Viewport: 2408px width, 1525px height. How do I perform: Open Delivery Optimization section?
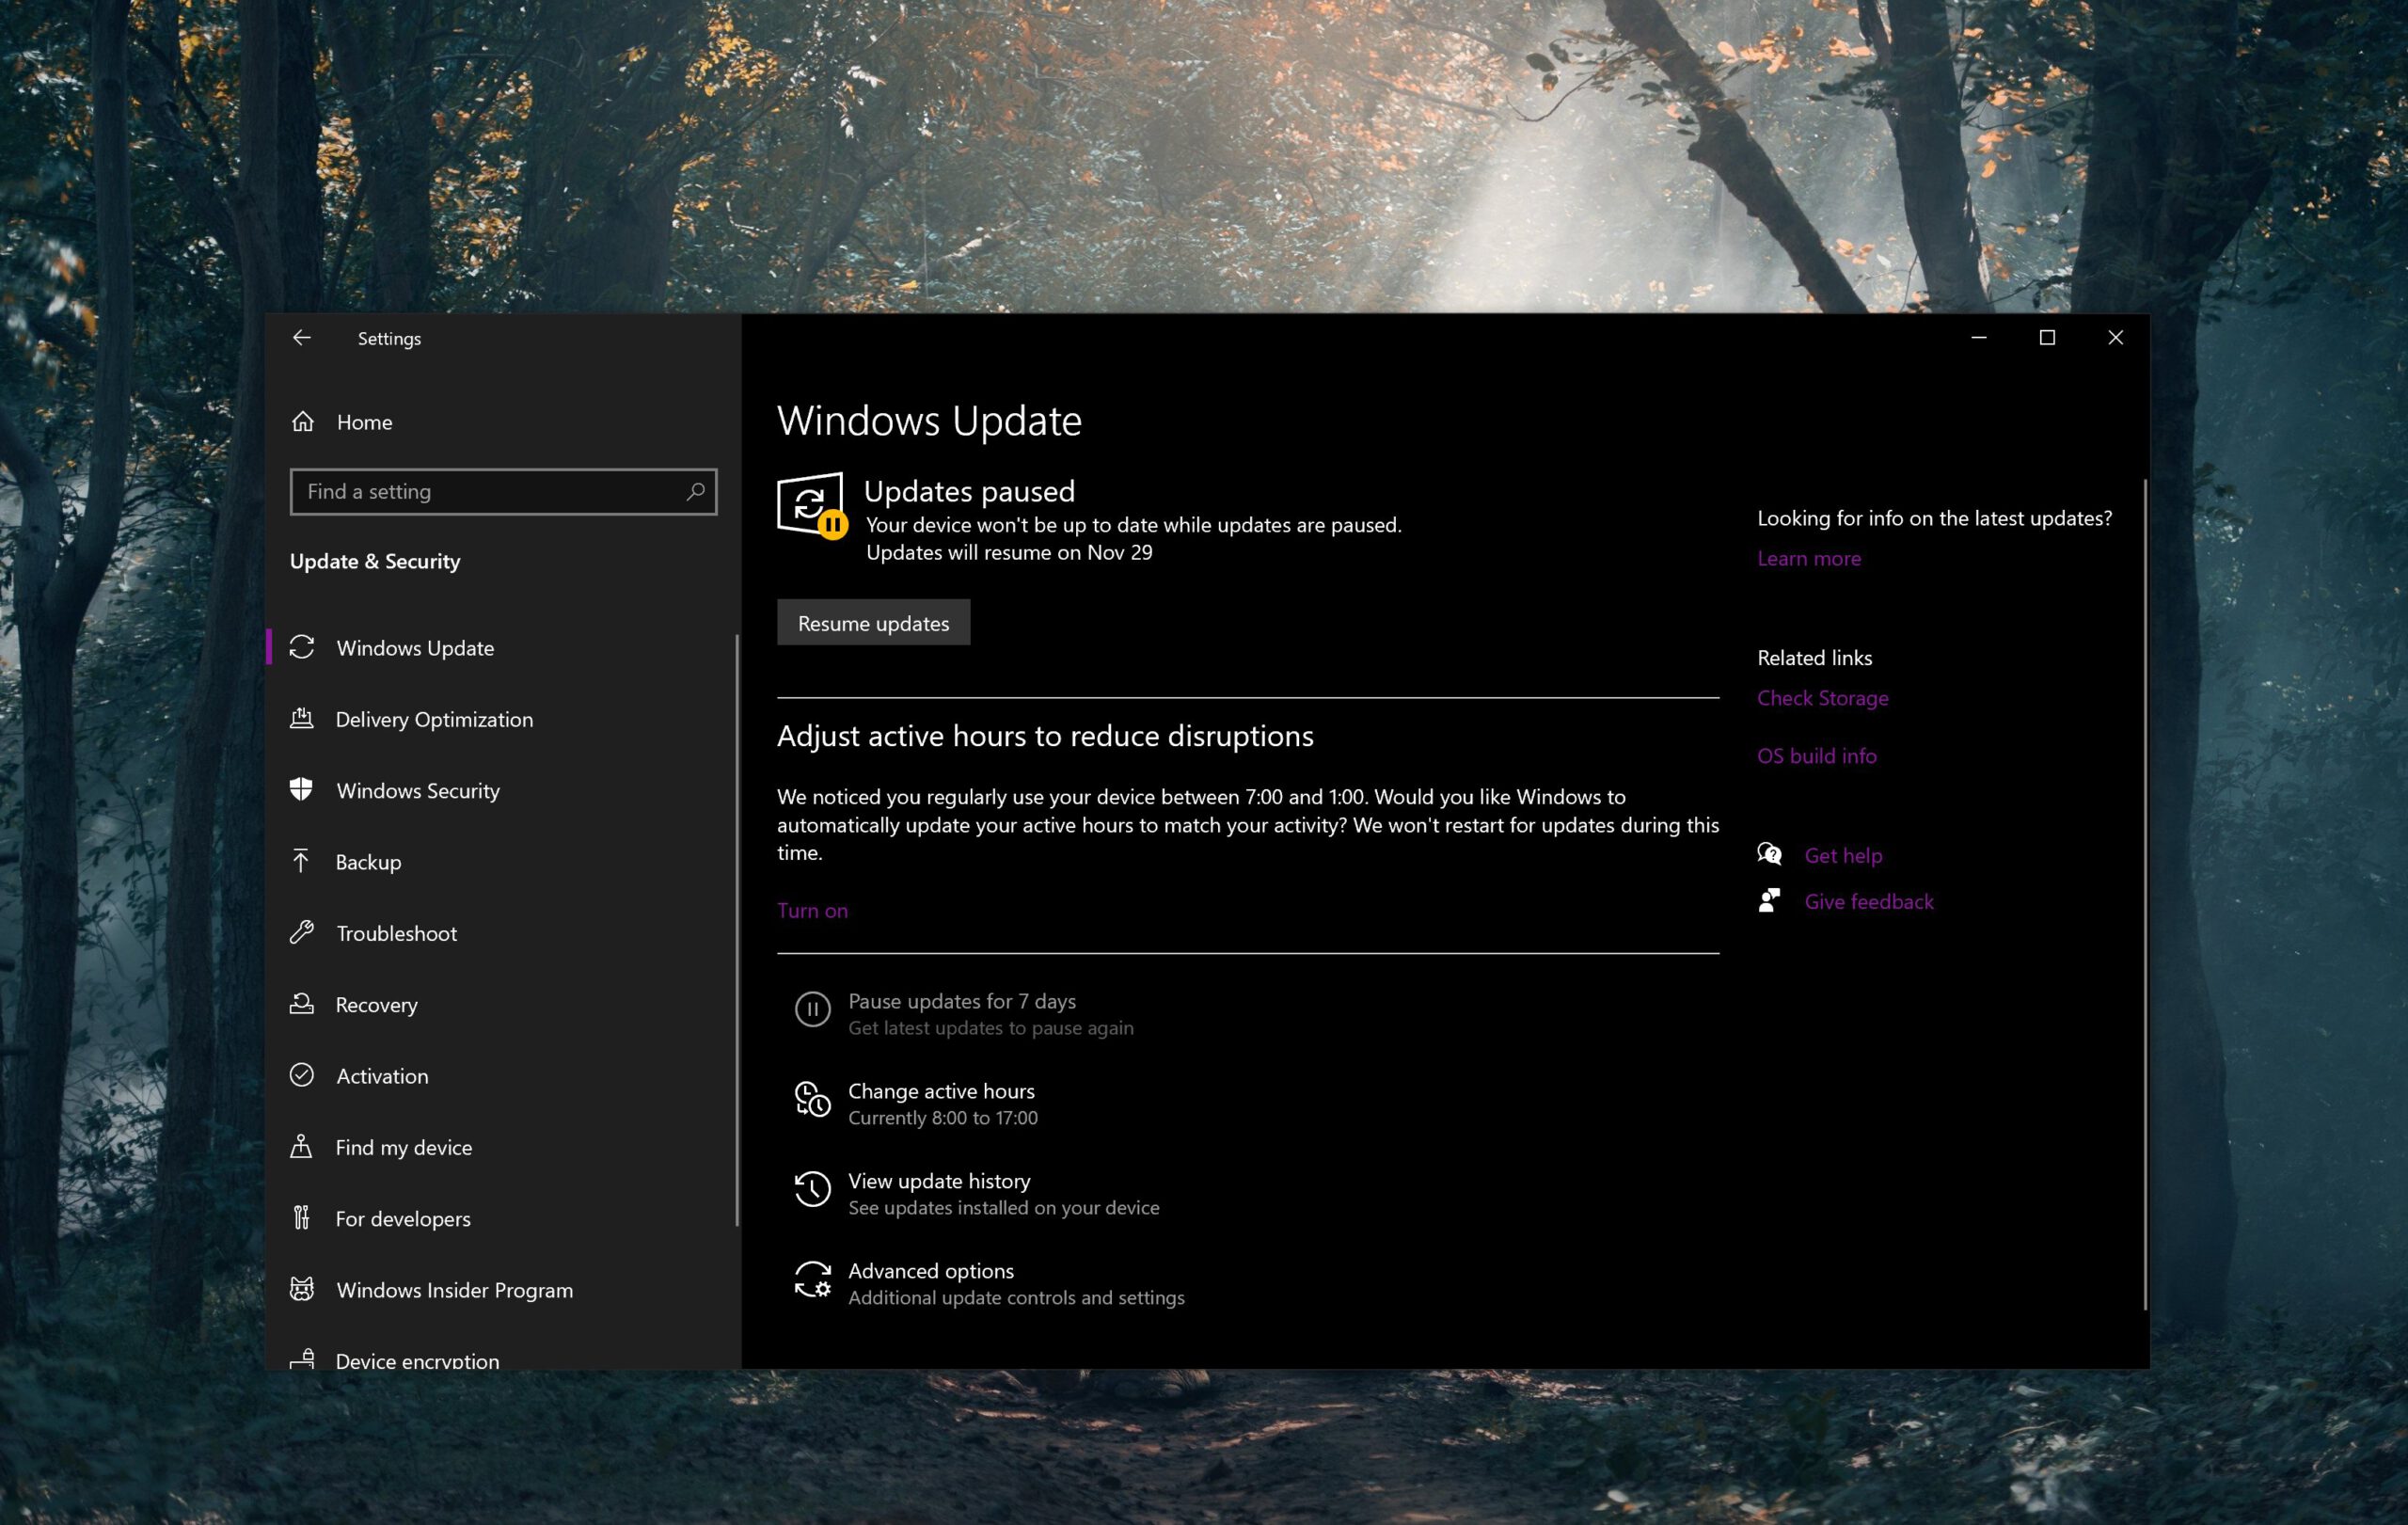click(503, 719)
